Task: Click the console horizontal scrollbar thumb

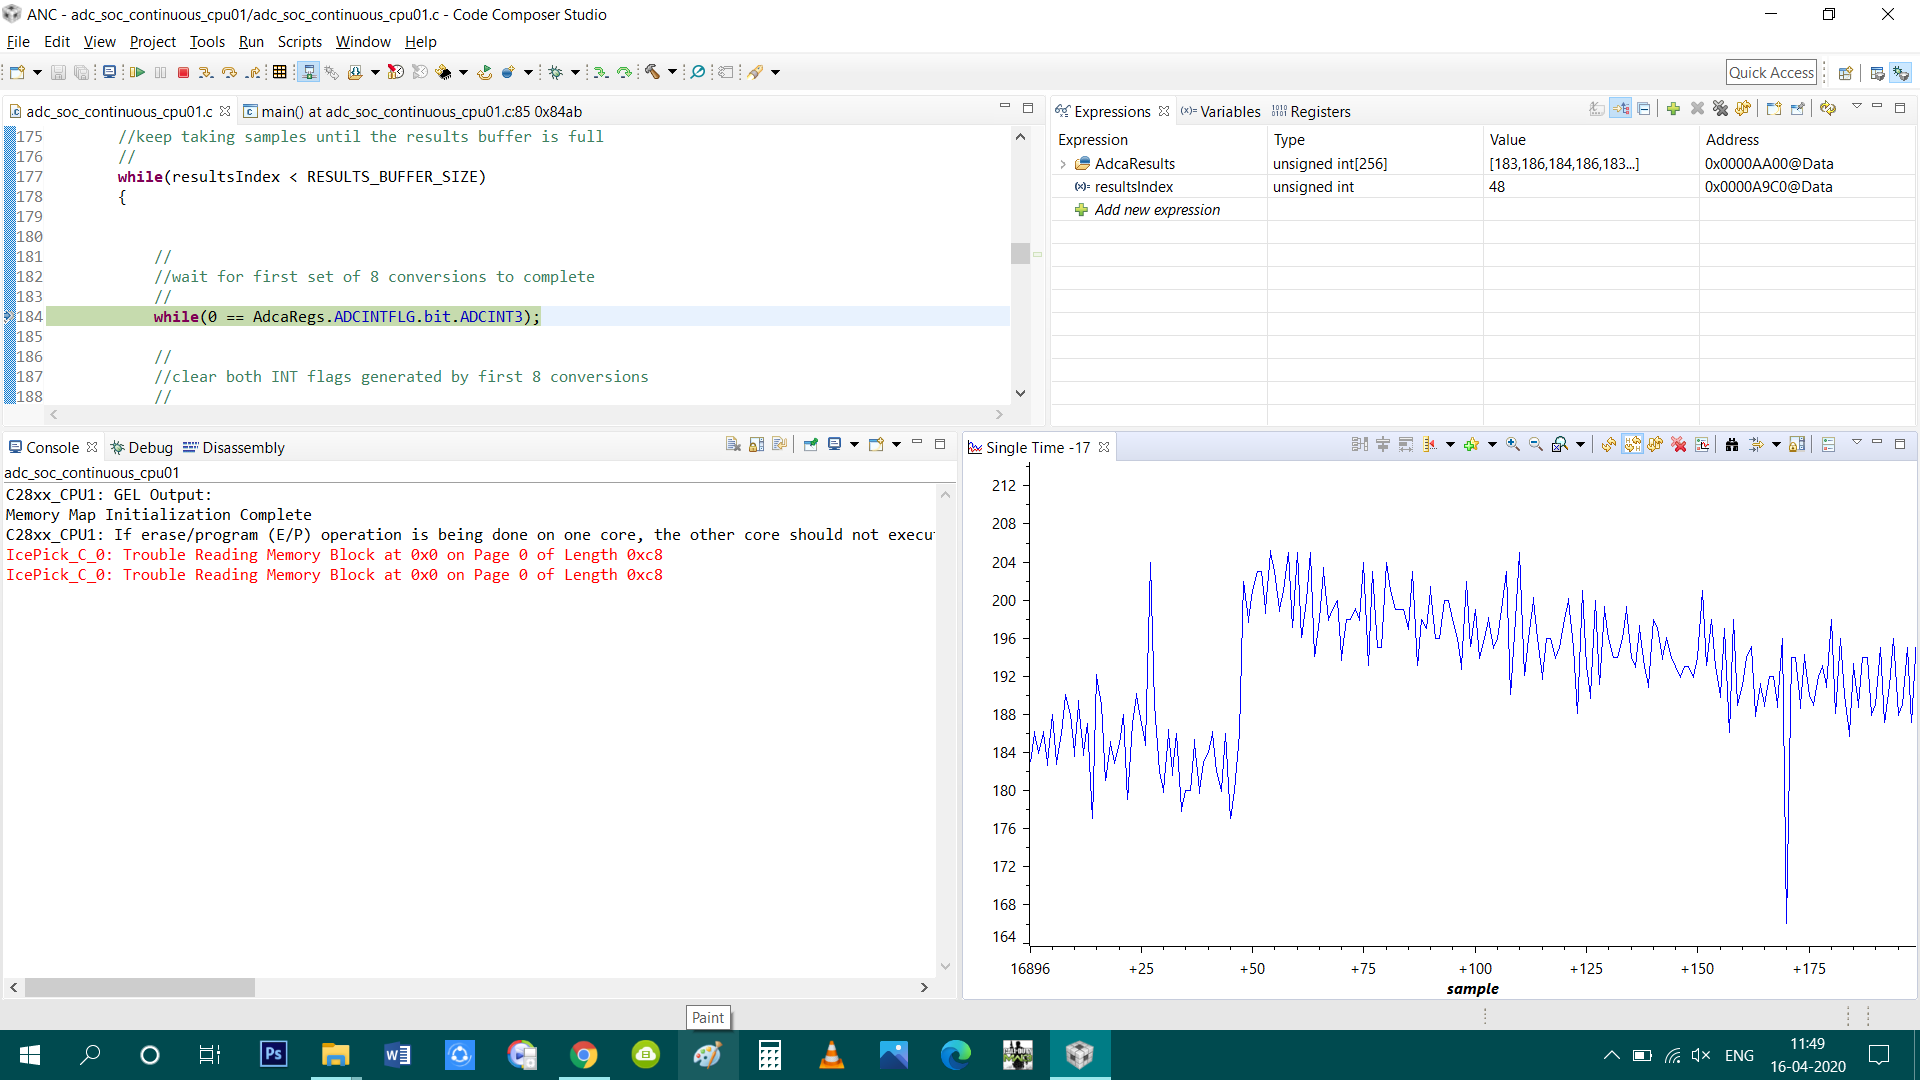Action: point(140,987)
